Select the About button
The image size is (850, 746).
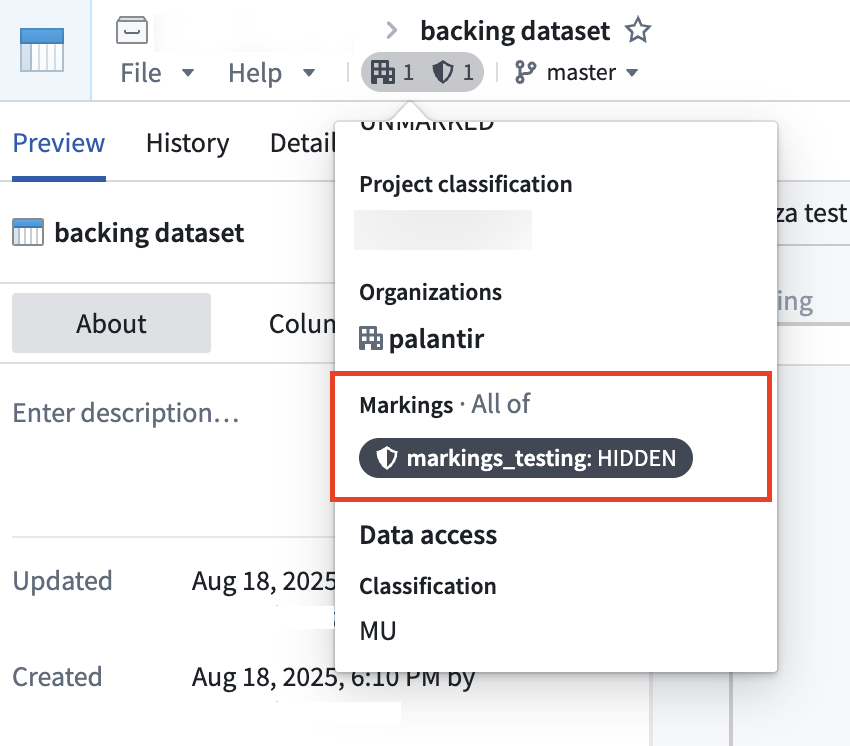pos(111,323)
